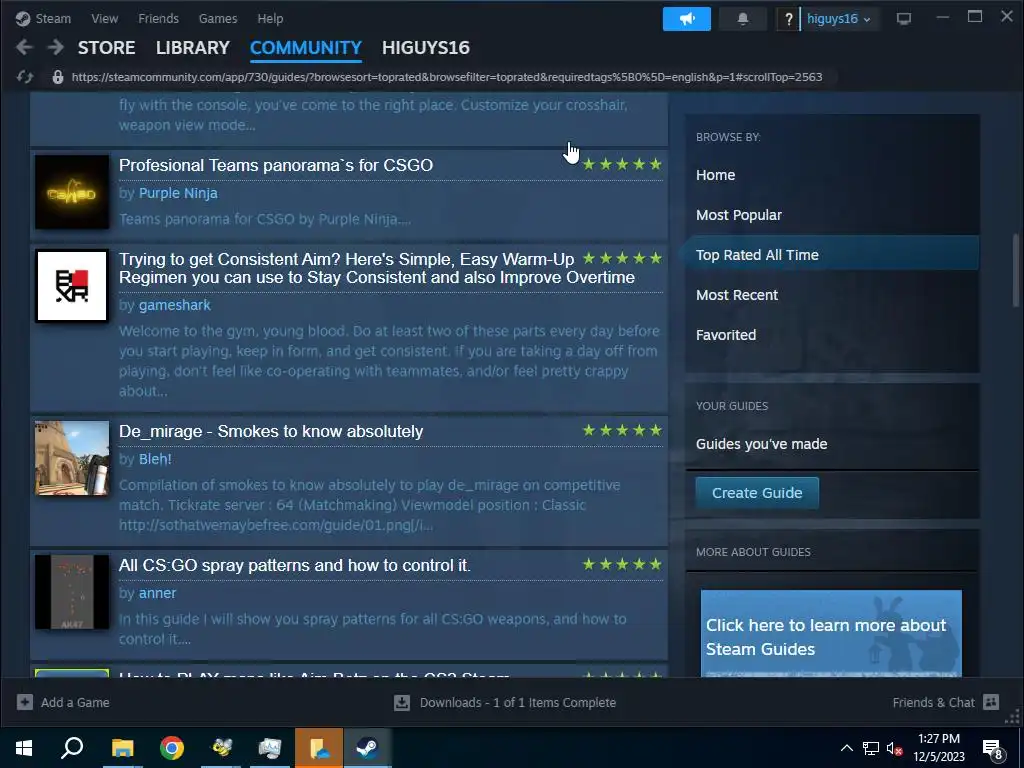Open Downloads 1 of 1 Items Complete
Screen dimensions: 1024x768
pyautogui.click(x=518, y=703)
